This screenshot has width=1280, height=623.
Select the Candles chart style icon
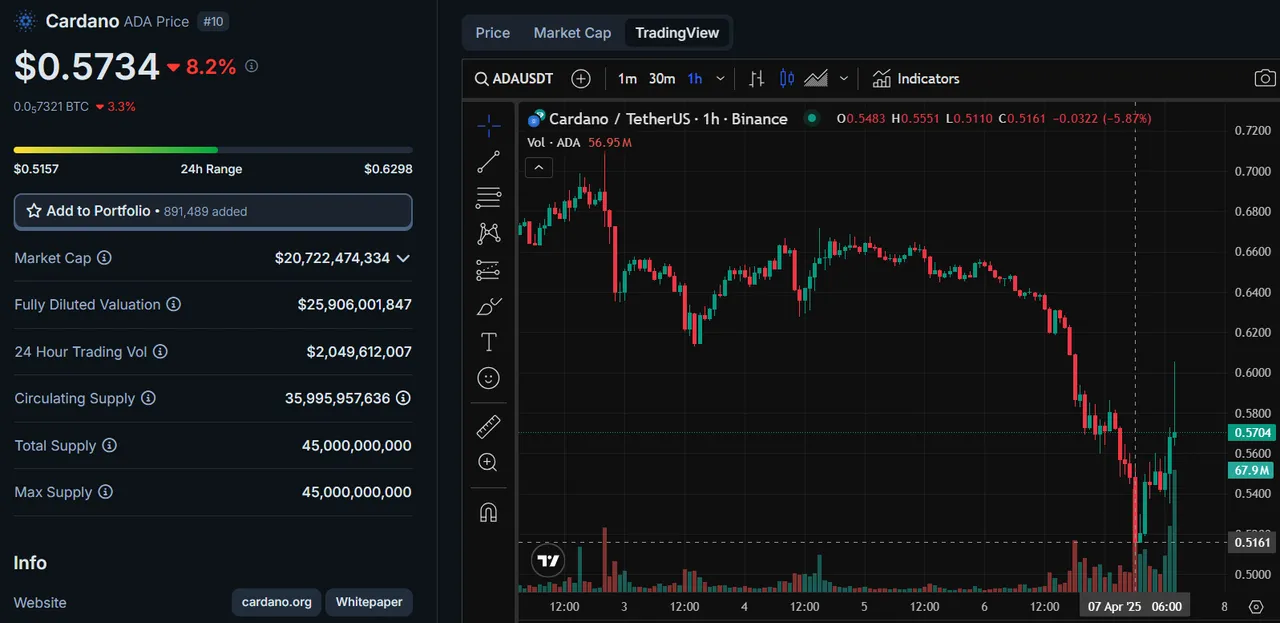786,79
